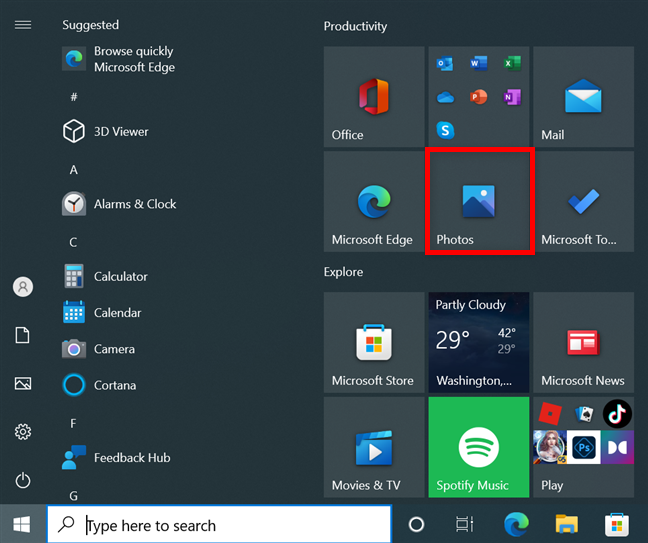This screenshot has height=543, width=648.
Task: Click the Type here to search box
Action: tap(219, 524)
